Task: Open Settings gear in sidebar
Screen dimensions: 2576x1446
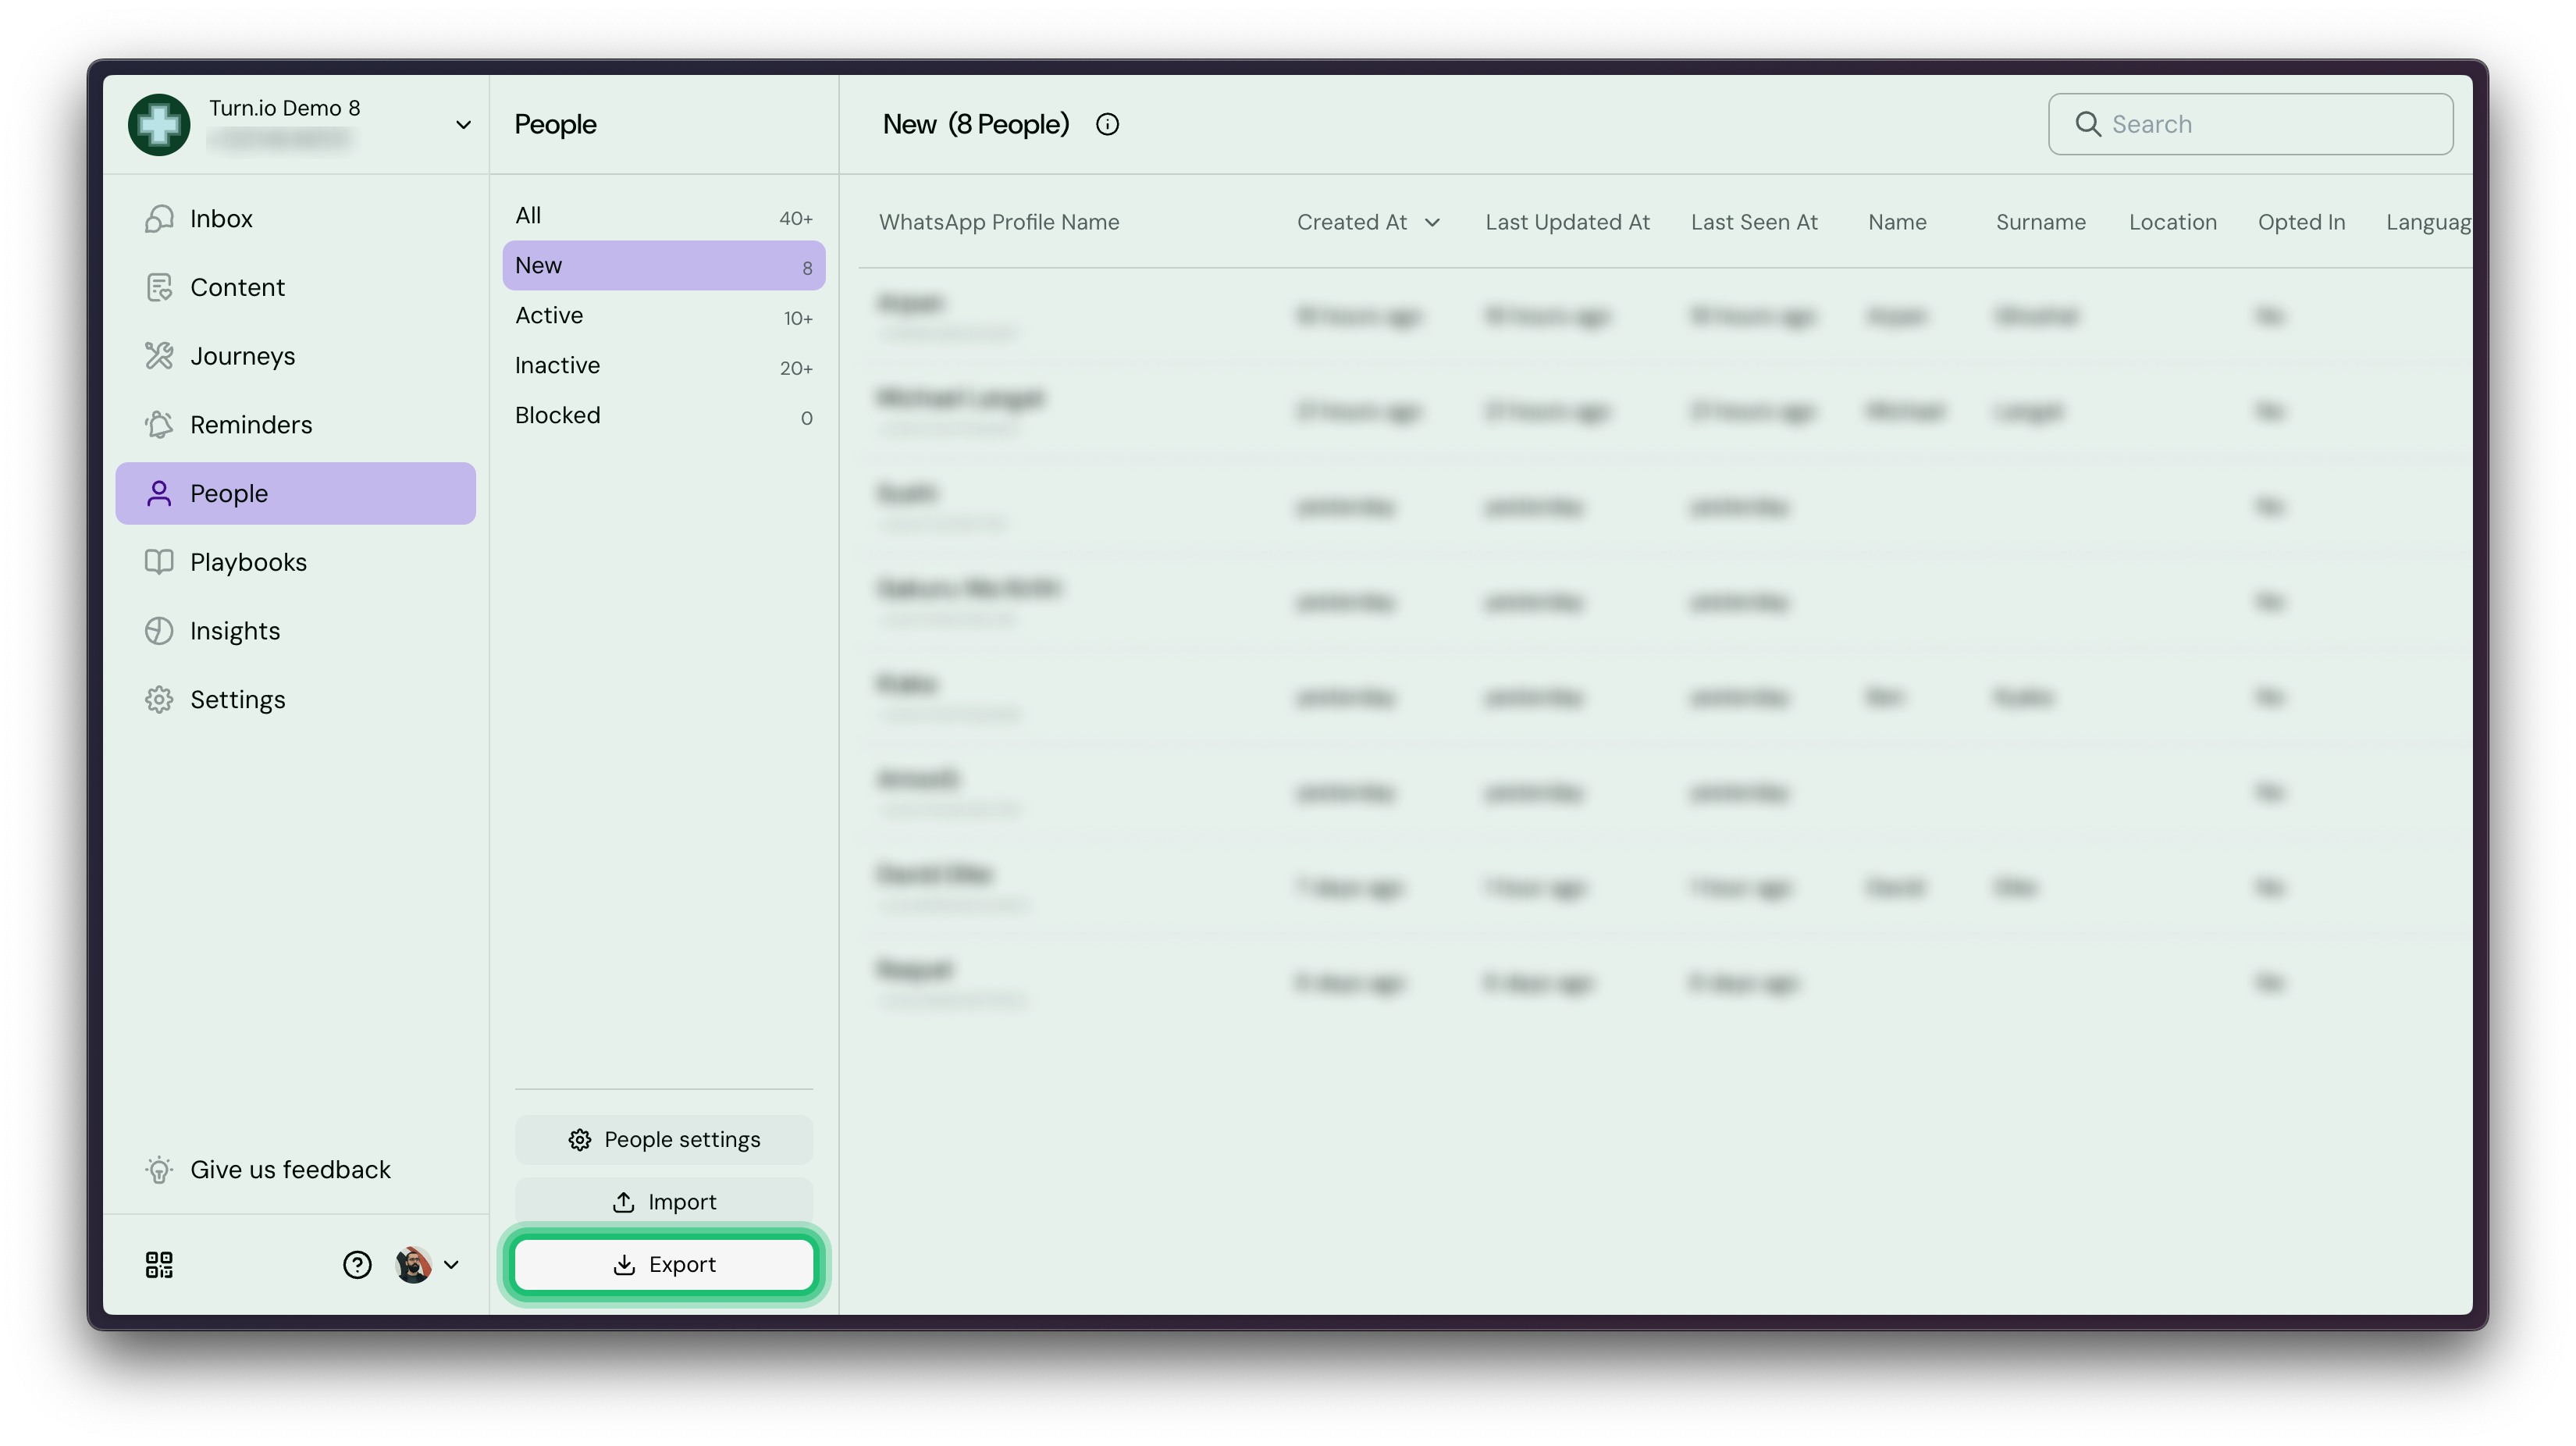Action: point(159,700)
